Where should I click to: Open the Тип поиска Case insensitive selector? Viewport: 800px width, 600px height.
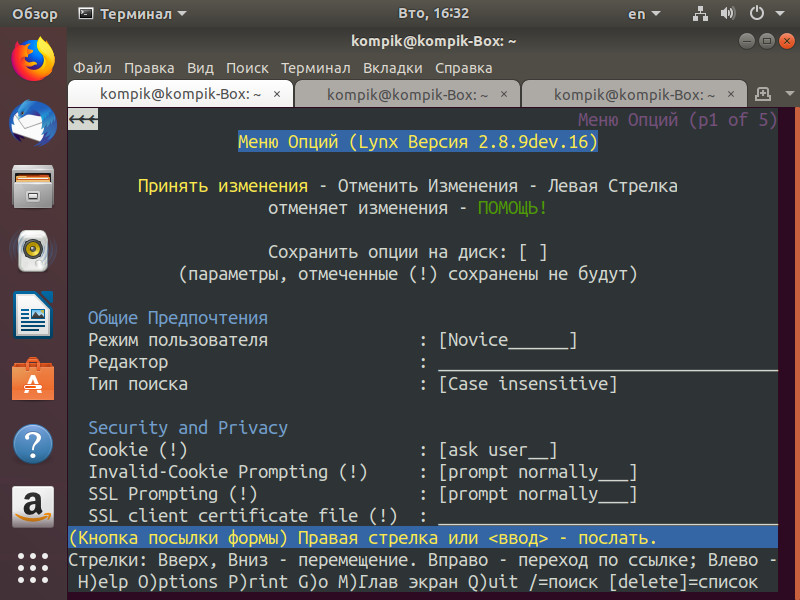pyautogui.click(x=528, y=384)
